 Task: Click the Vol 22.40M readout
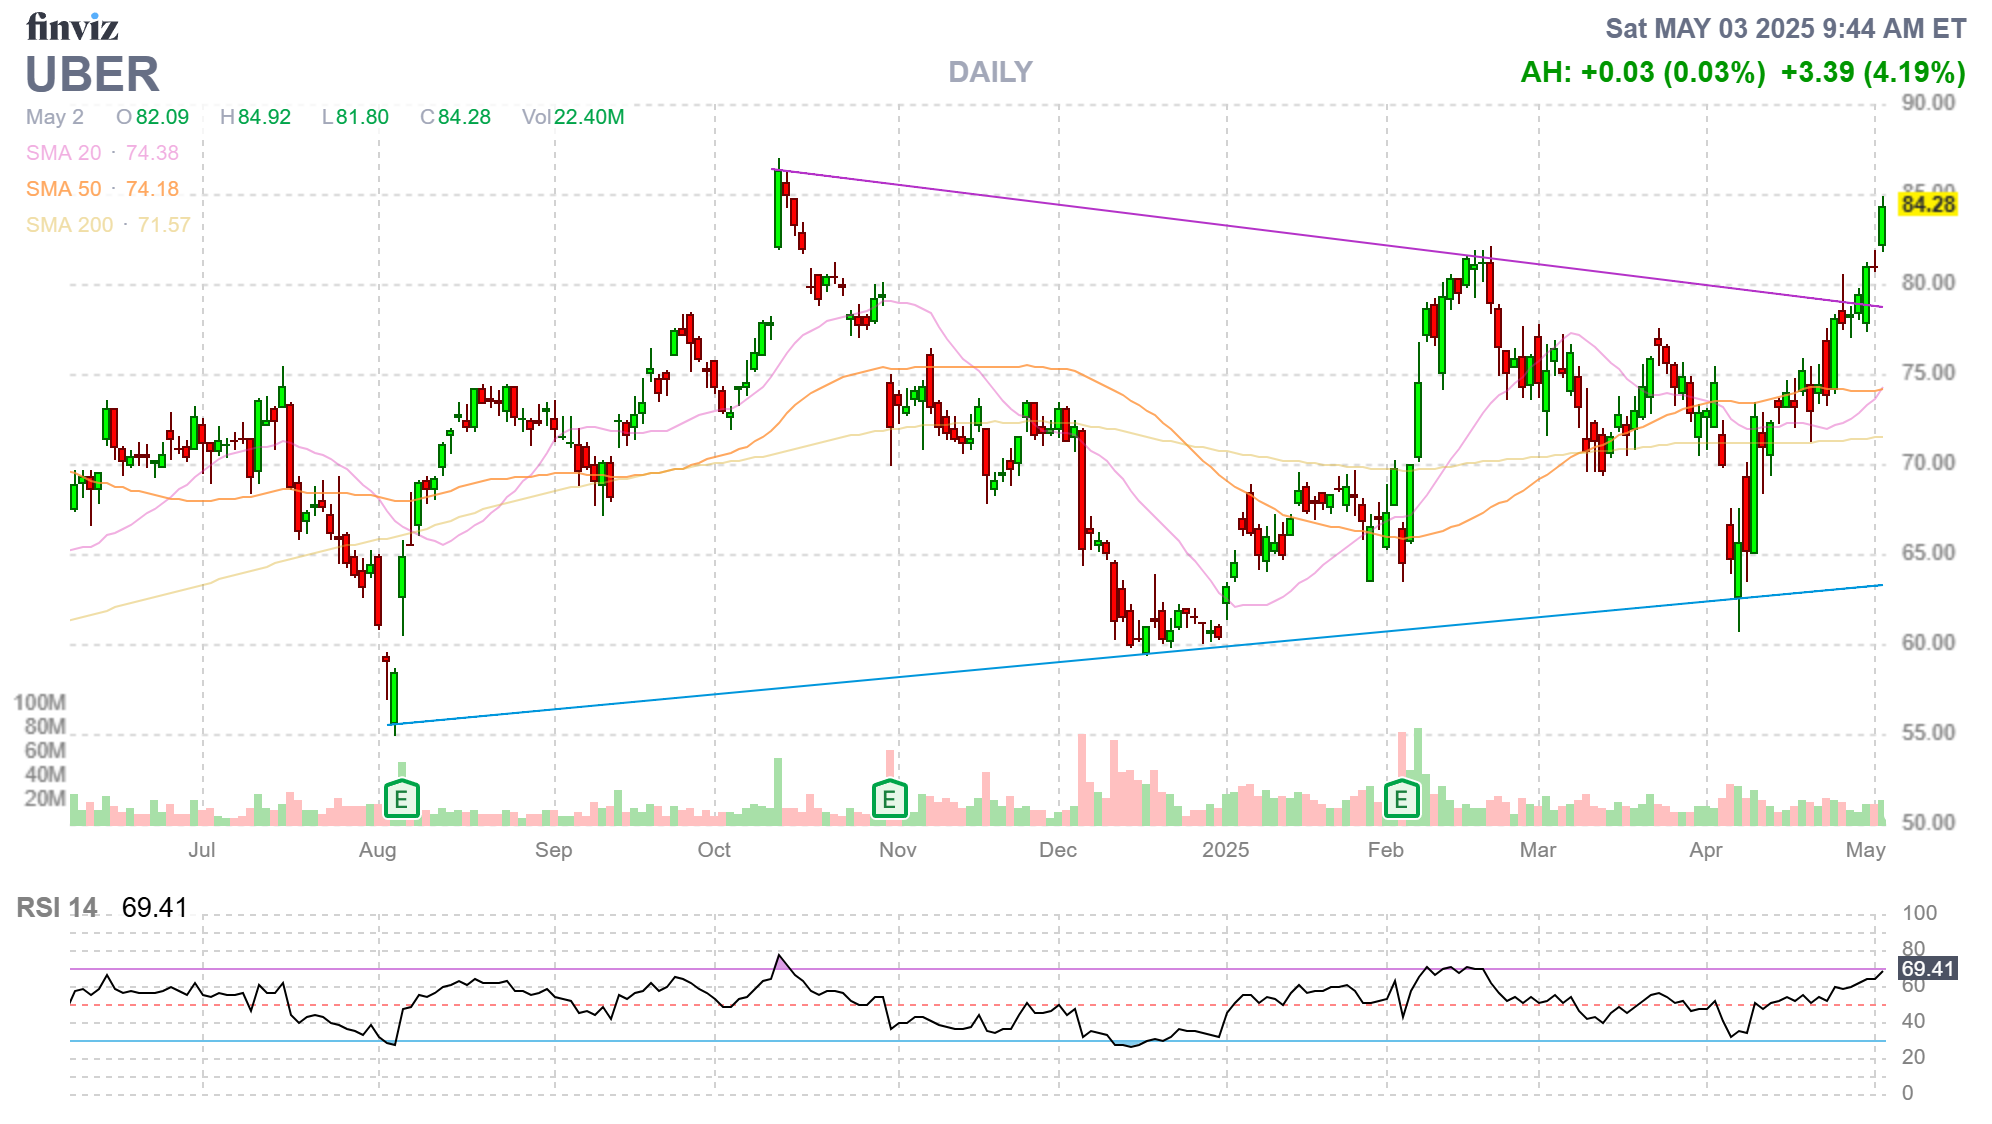(573, 117)
